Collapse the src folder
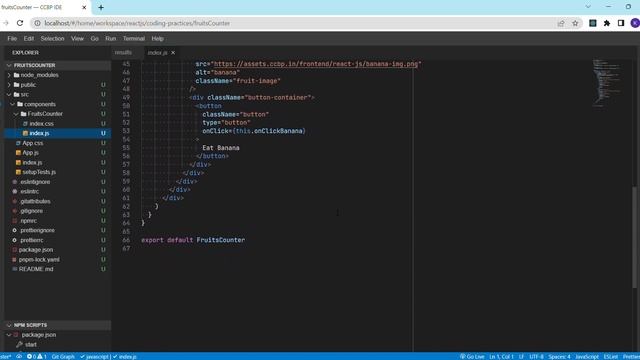The image size is (640, 360). point(57,94)
